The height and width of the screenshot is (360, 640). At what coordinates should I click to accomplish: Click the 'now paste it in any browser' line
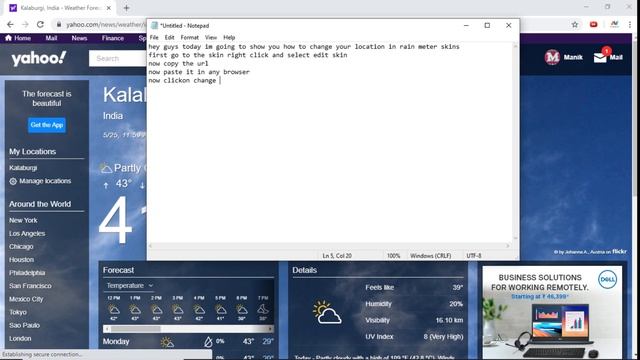199,72
